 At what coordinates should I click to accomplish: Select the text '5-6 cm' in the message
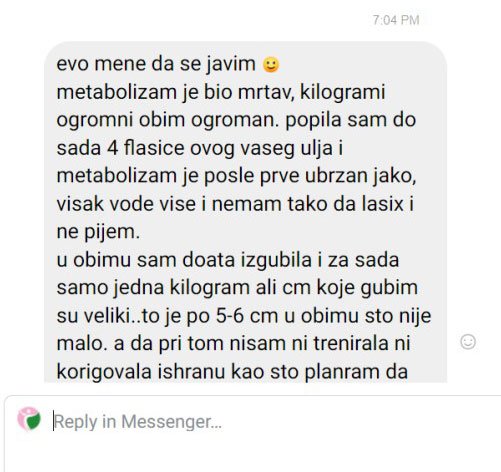247,316
